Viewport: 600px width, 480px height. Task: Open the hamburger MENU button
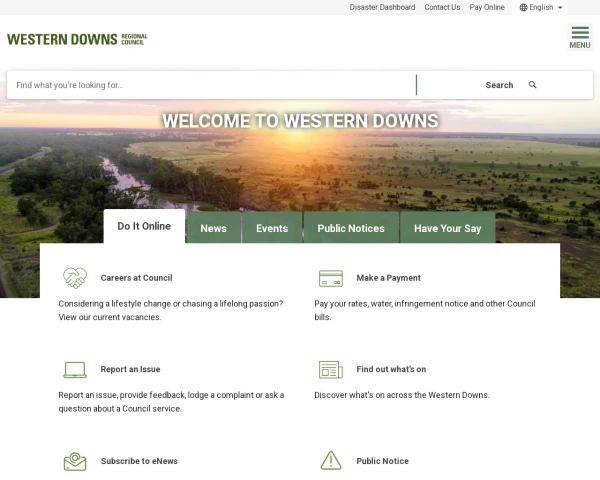click(580, 37)
